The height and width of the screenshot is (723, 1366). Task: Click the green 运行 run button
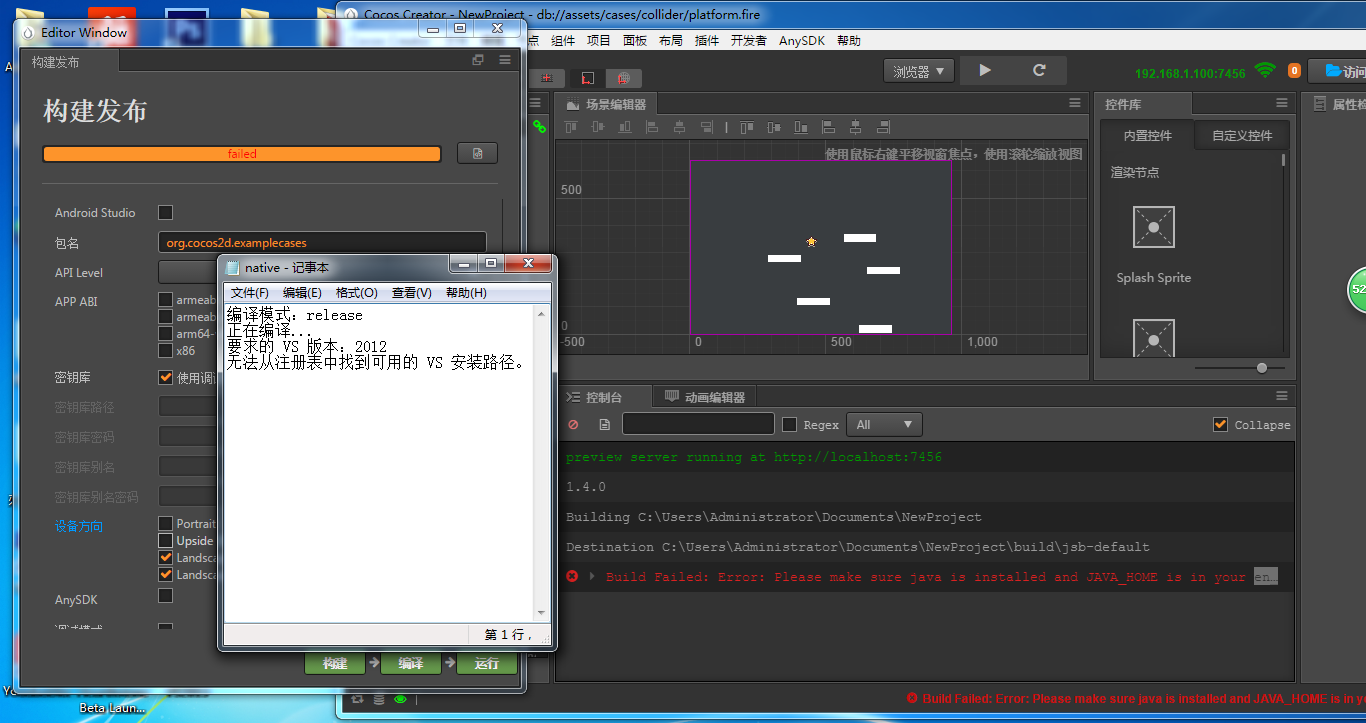487,663
